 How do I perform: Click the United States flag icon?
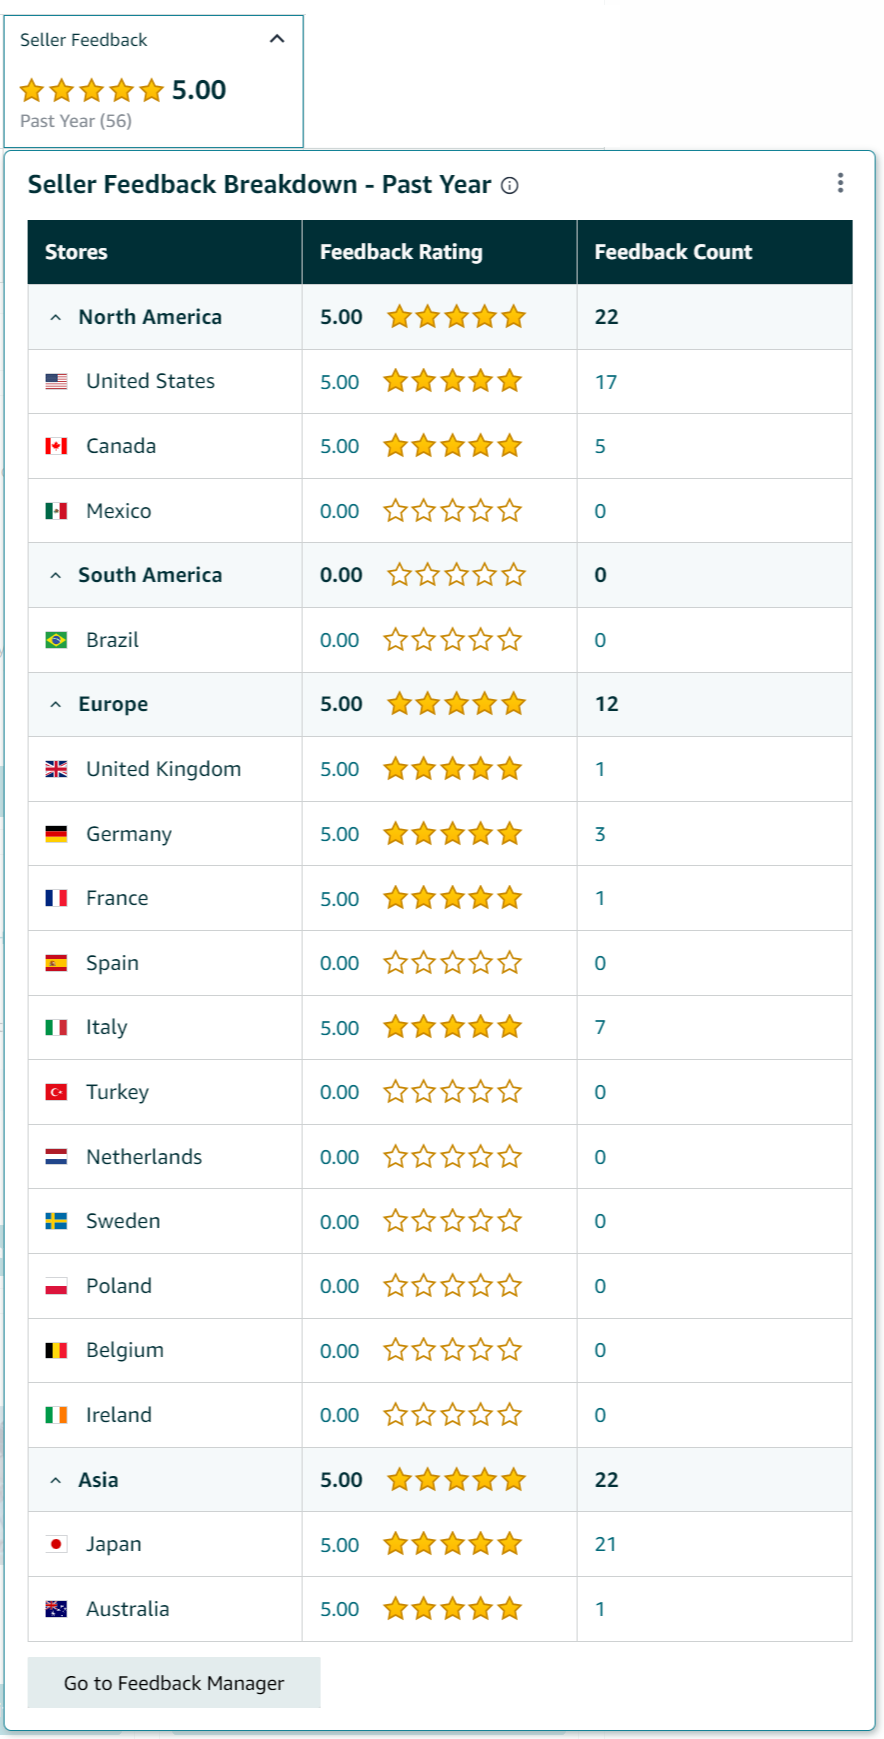tap(56, 381)
